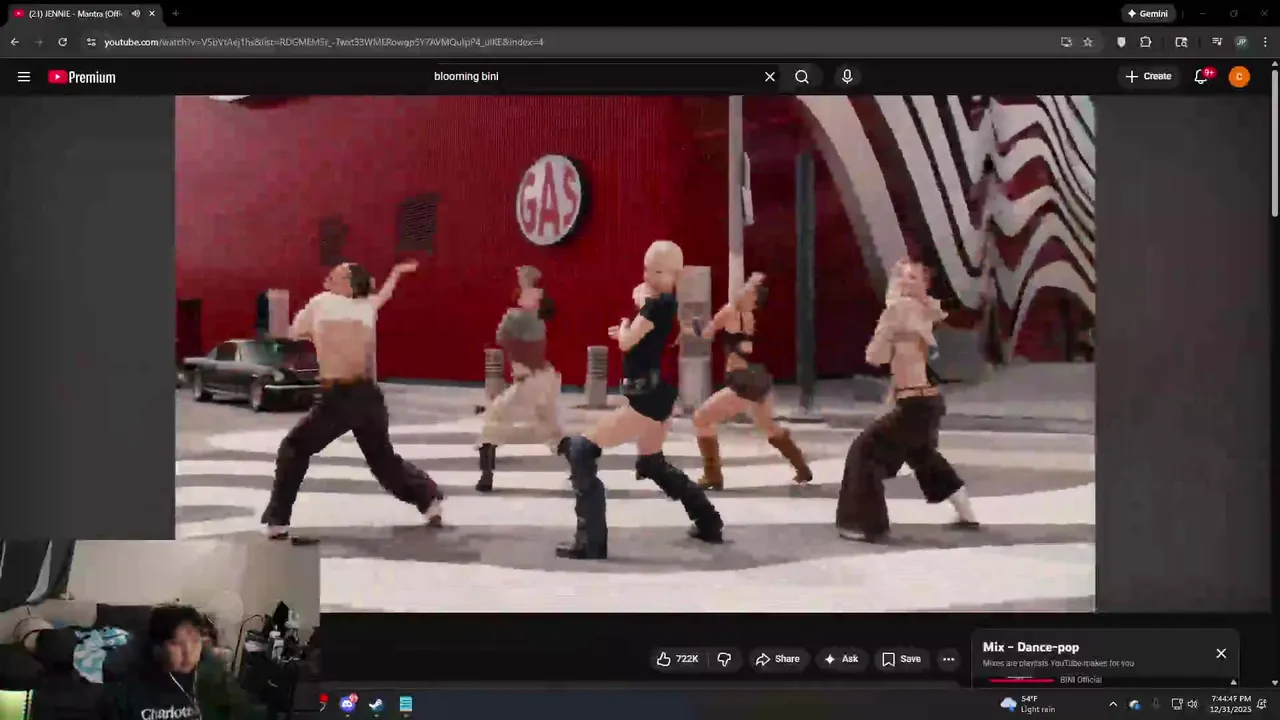
Task: Open the shield extension icon
Action: tap(1121, 42)
